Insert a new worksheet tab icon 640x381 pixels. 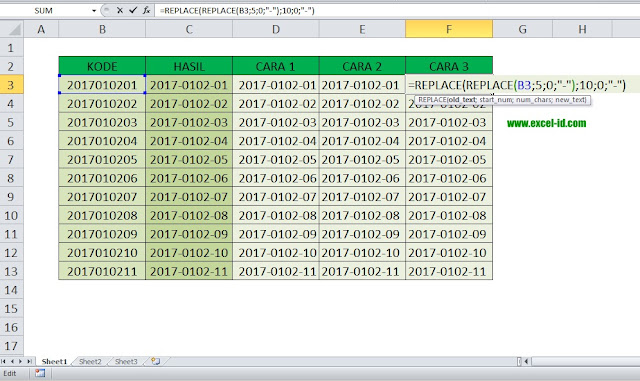point(156,361)
